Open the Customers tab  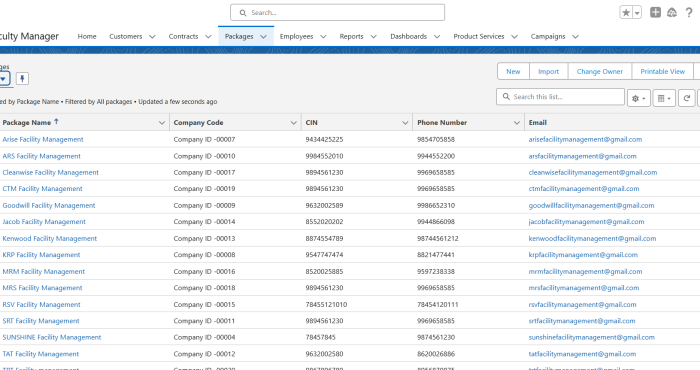point(125,37)
